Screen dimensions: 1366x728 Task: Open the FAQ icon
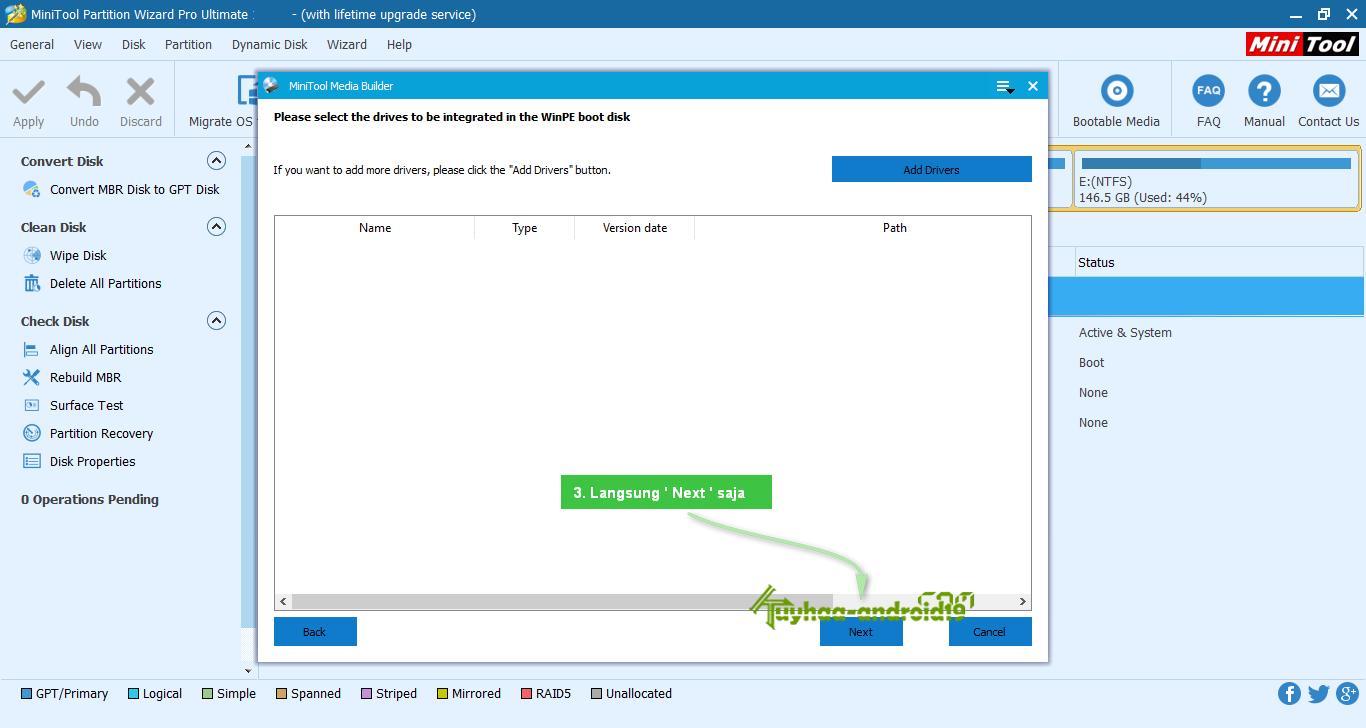1208,91
